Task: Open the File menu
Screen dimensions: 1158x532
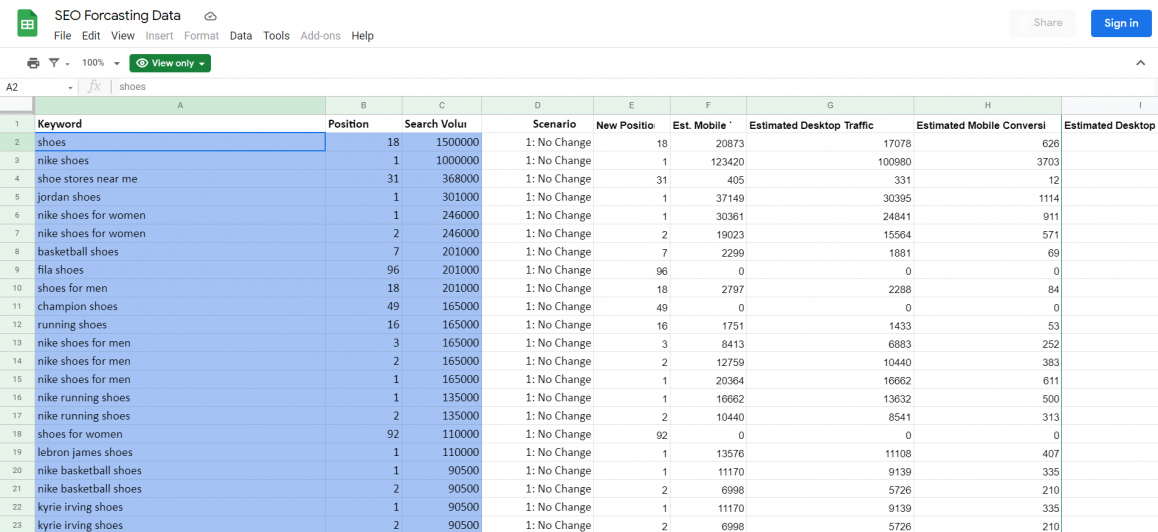Action: (63, 35)
